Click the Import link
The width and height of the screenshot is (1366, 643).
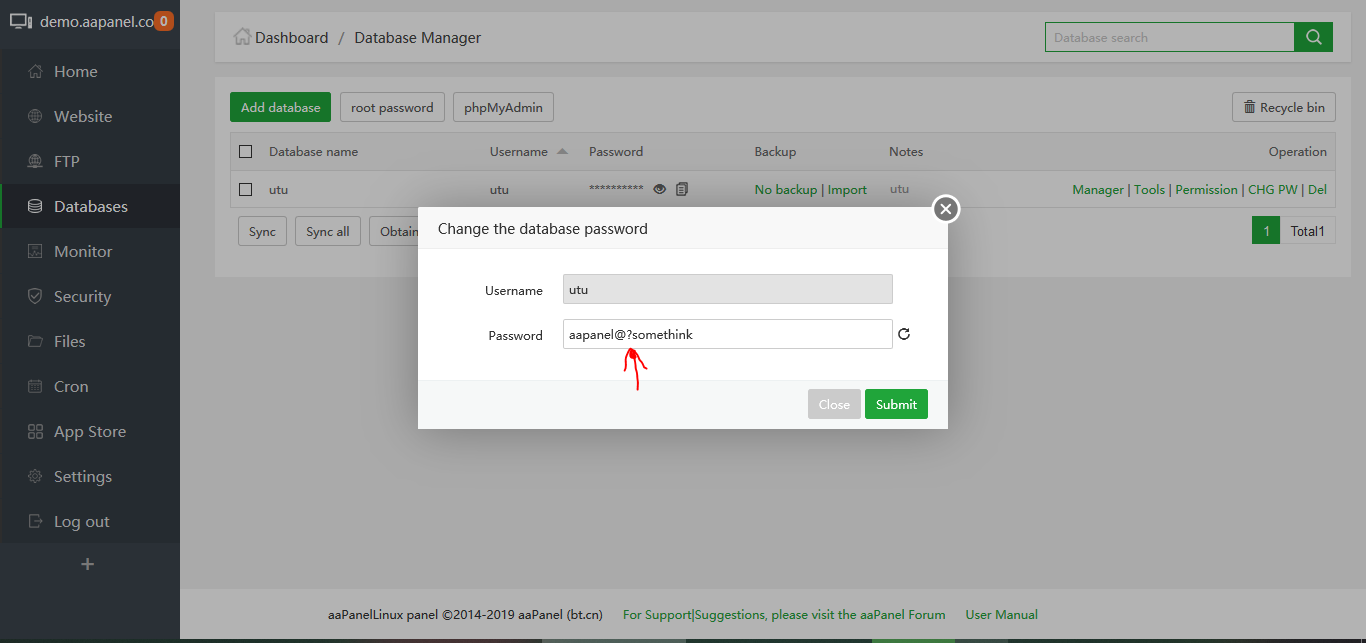tap(847, 189)
